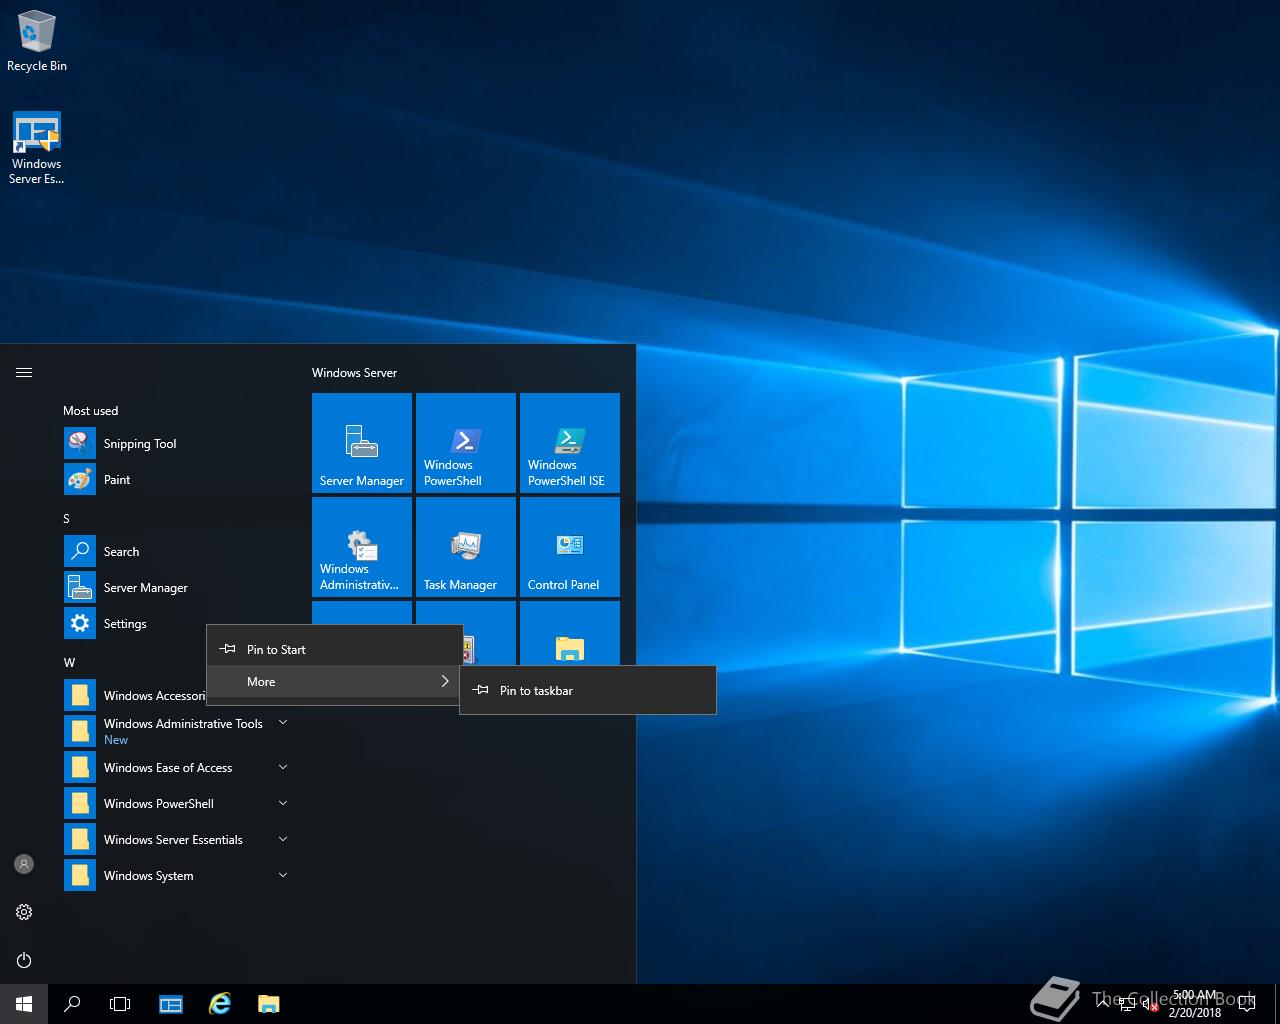The image size is (1280, 1024).
Task: Click the Windows Start button
Action: click(x=24, y=1004)
